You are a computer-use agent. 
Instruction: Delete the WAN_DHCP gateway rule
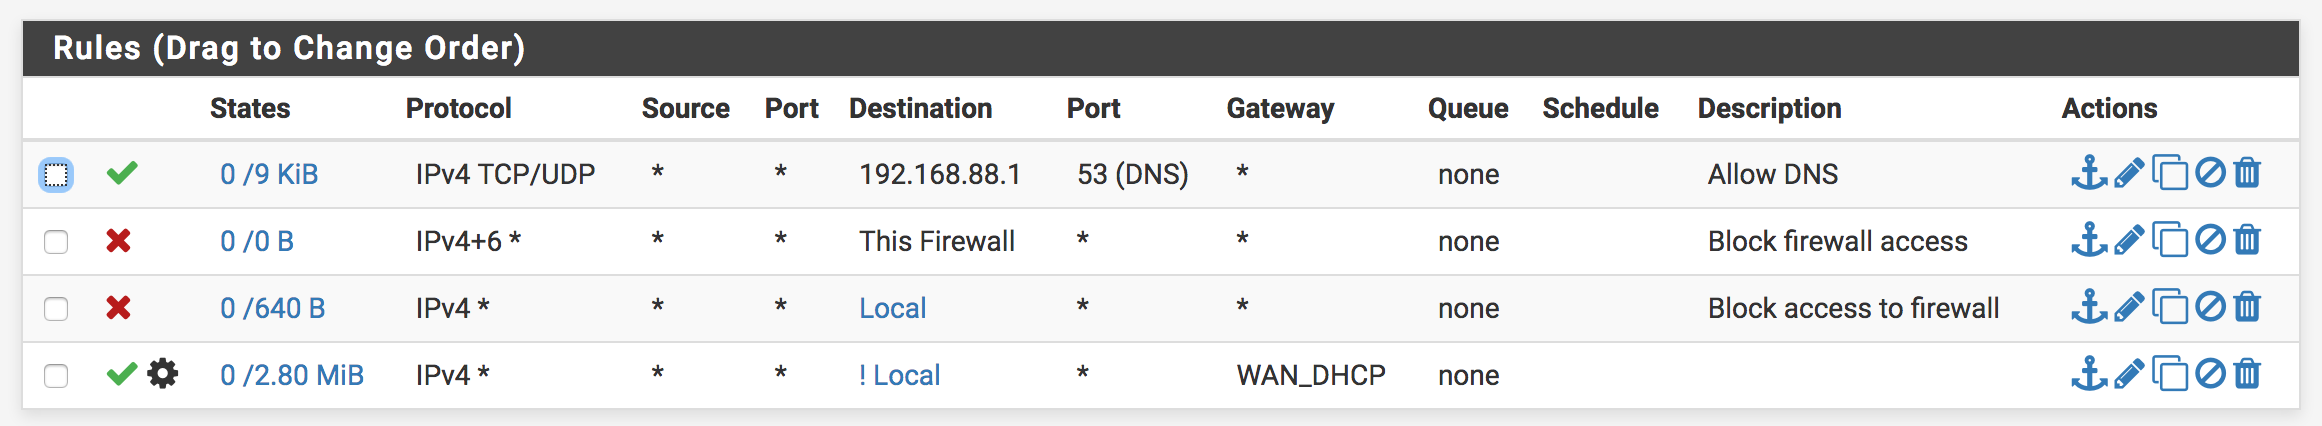coord(2247,374)
